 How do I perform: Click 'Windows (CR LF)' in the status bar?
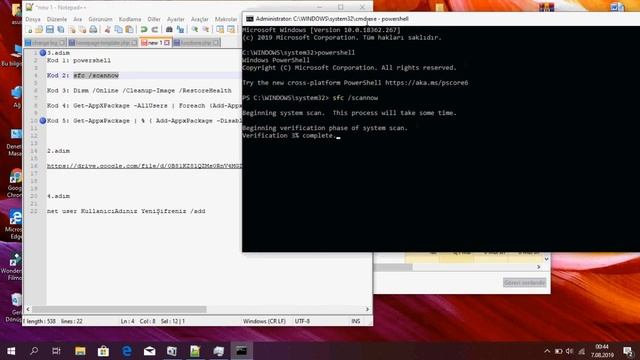(264, 321)
